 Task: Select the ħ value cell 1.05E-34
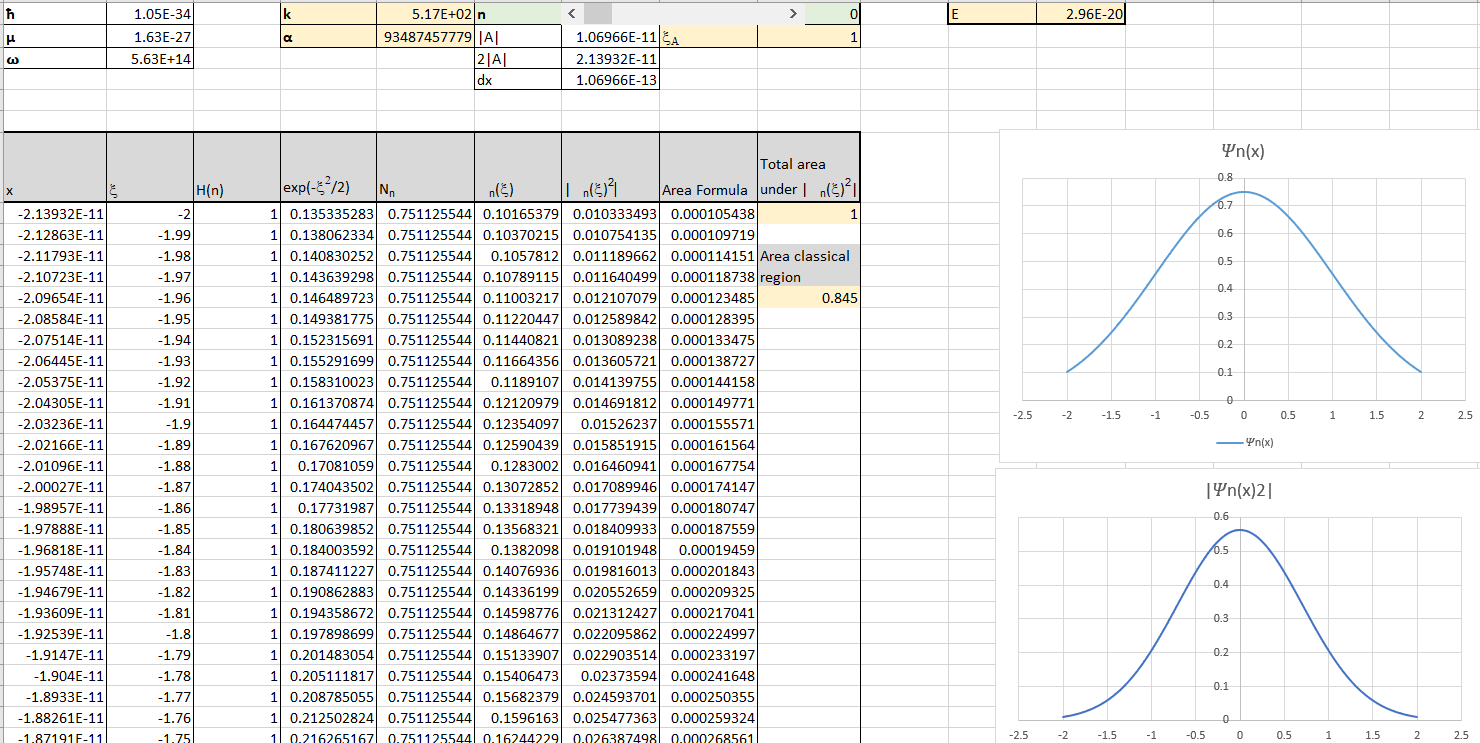tap(150, 14)
